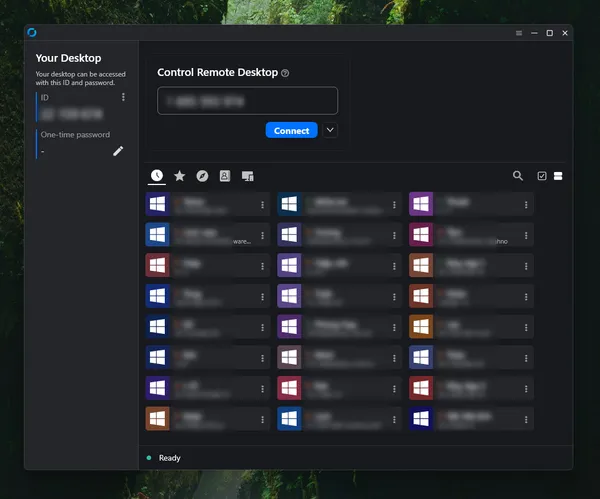Open help icon beside Control Remote Desktop
Screen dimensions: 600x499
coord(285,73)
